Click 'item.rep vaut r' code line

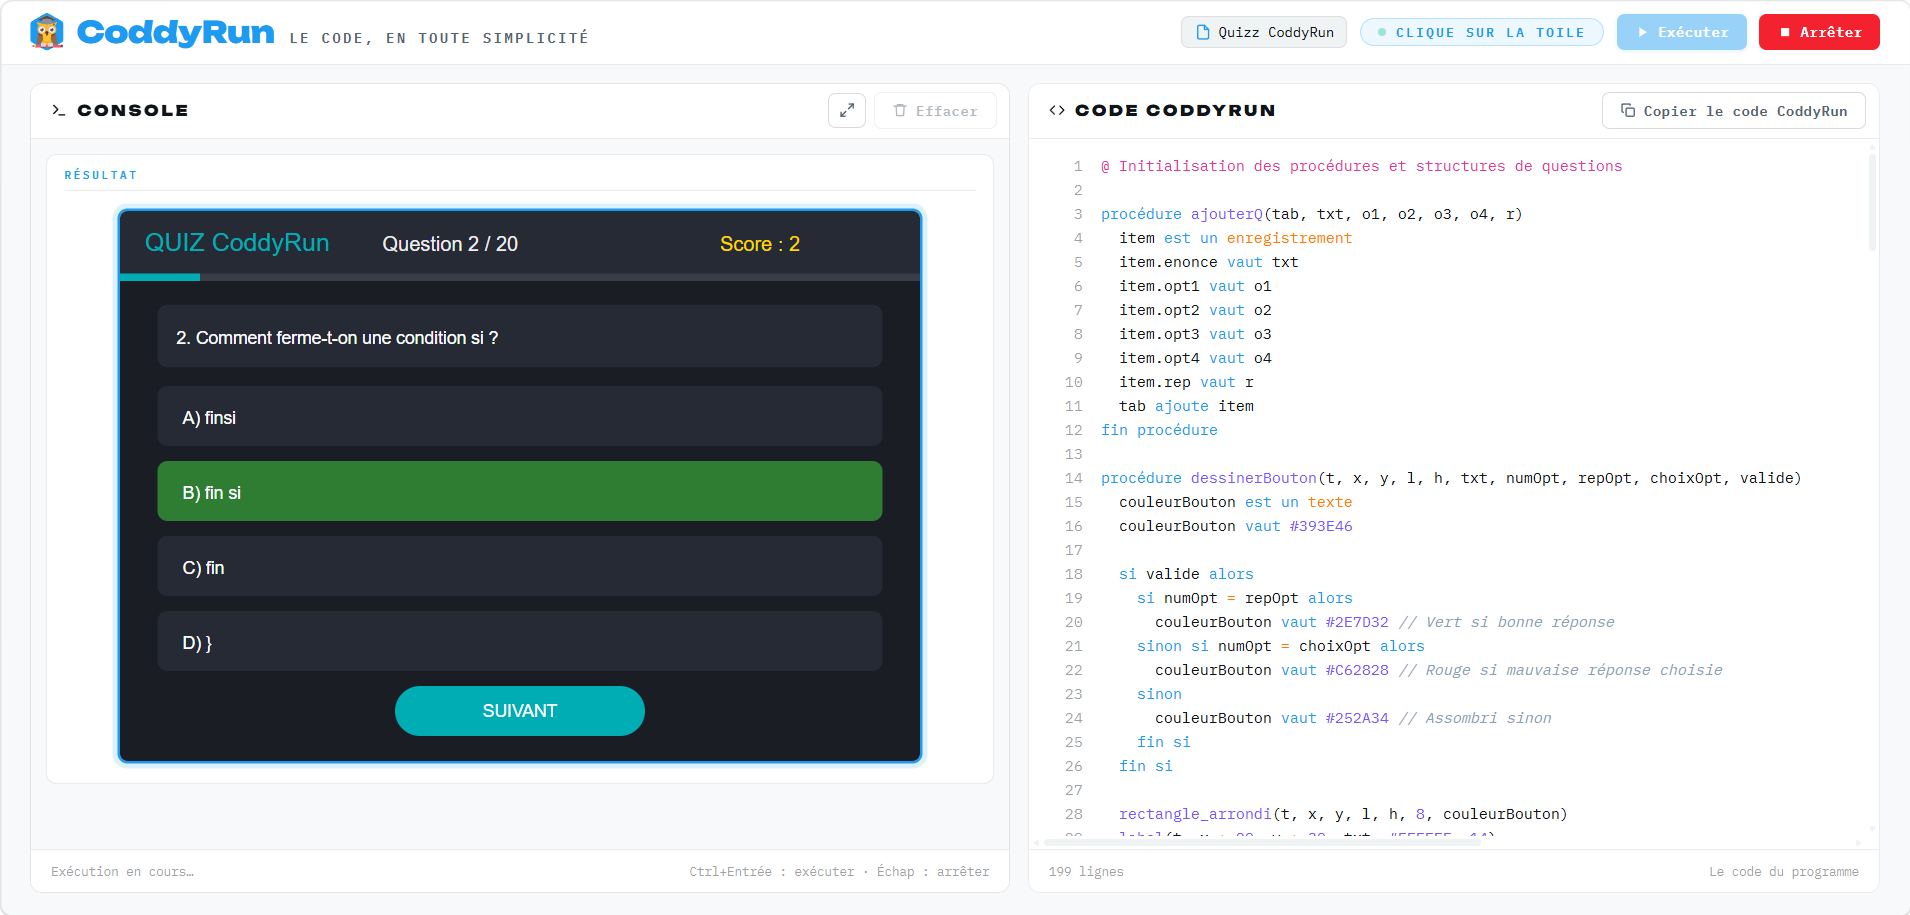click(1186, 382)
